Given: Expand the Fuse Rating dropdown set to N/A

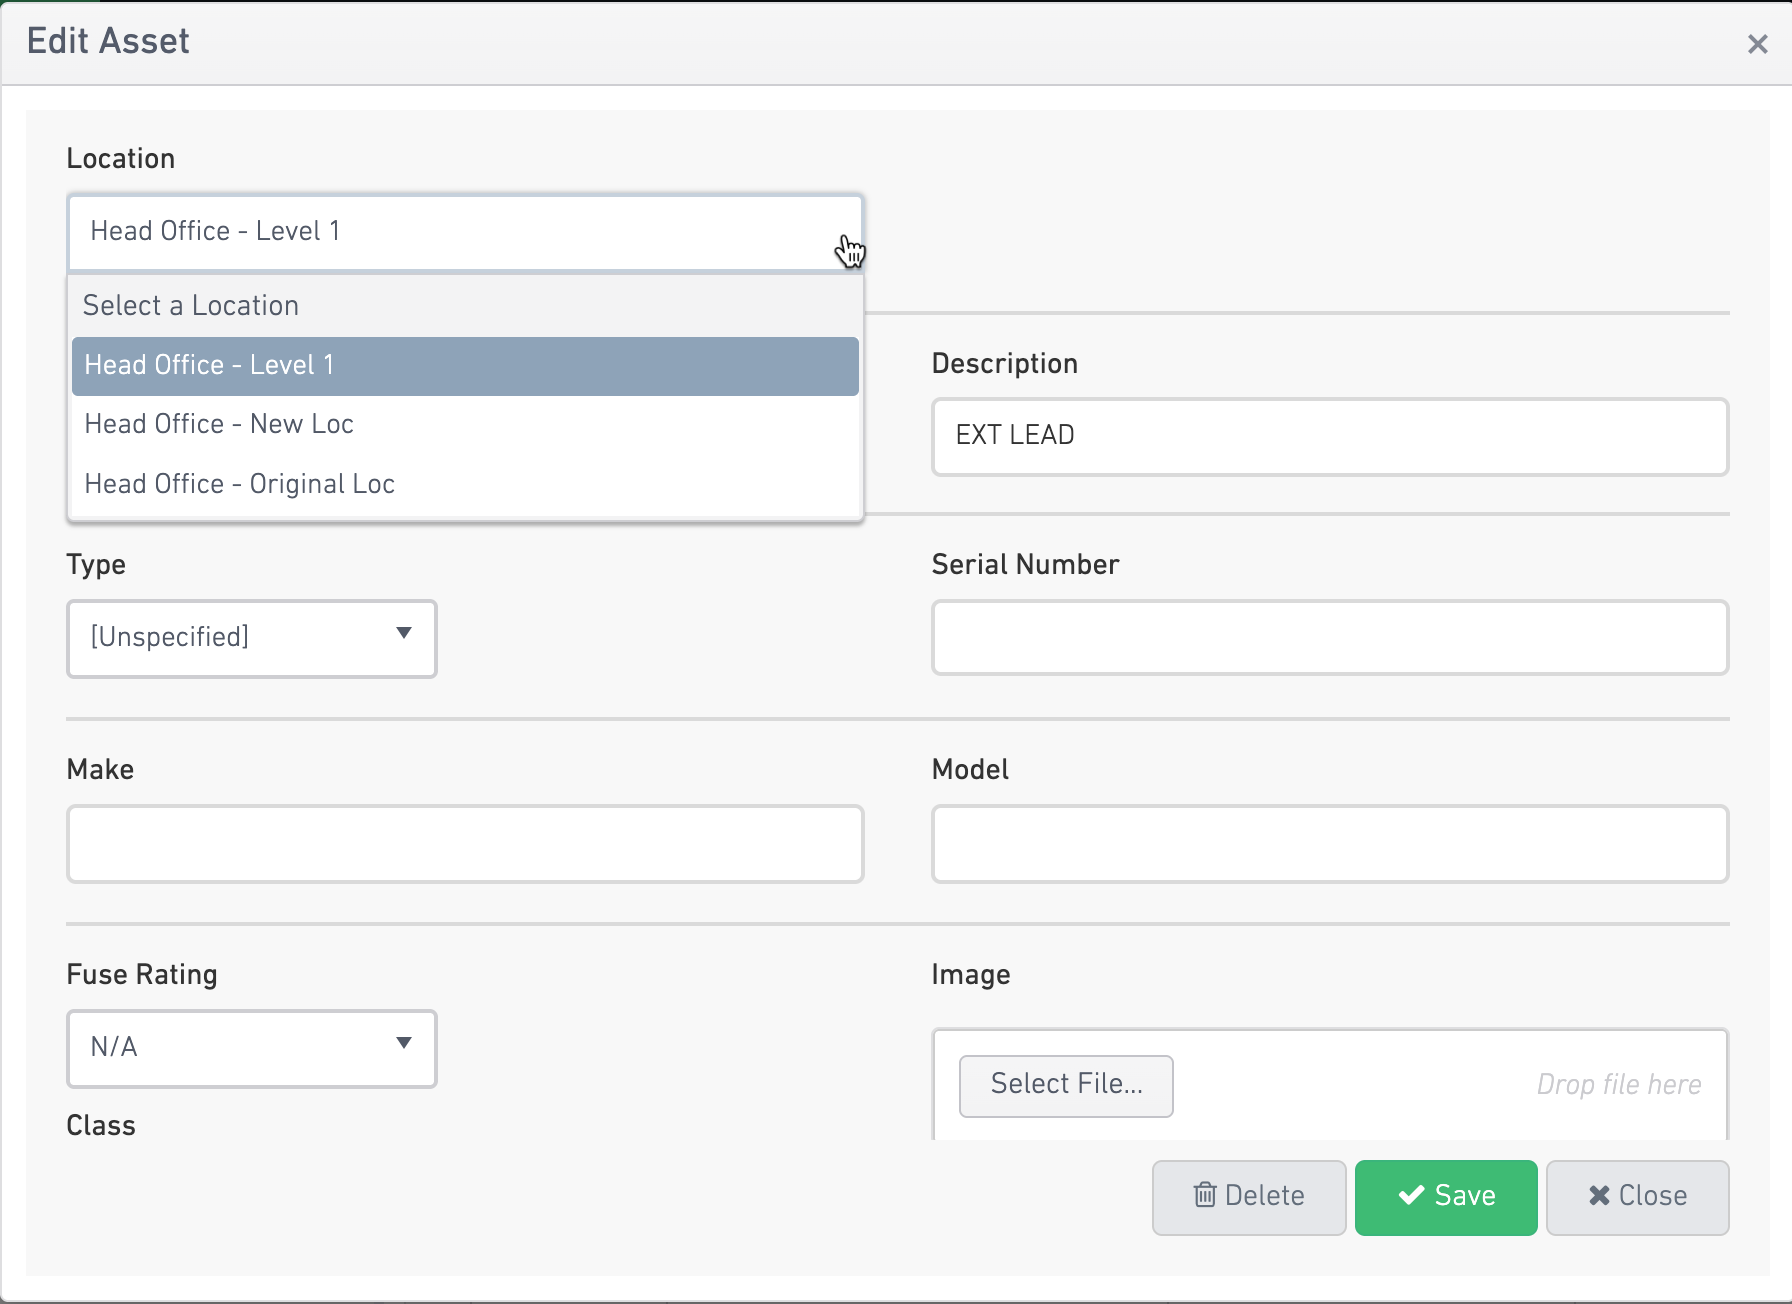Looking at the screenshot, I should click(252, 1049).
